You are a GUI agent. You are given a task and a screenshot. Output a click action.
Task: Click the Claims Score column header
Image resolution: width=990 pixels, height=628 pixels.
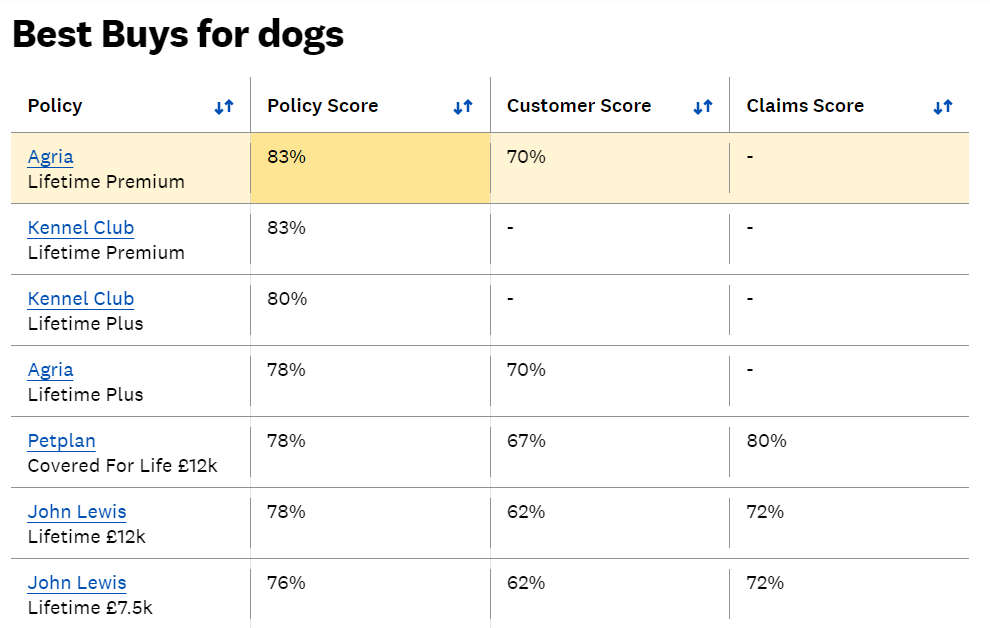[805, 106]
